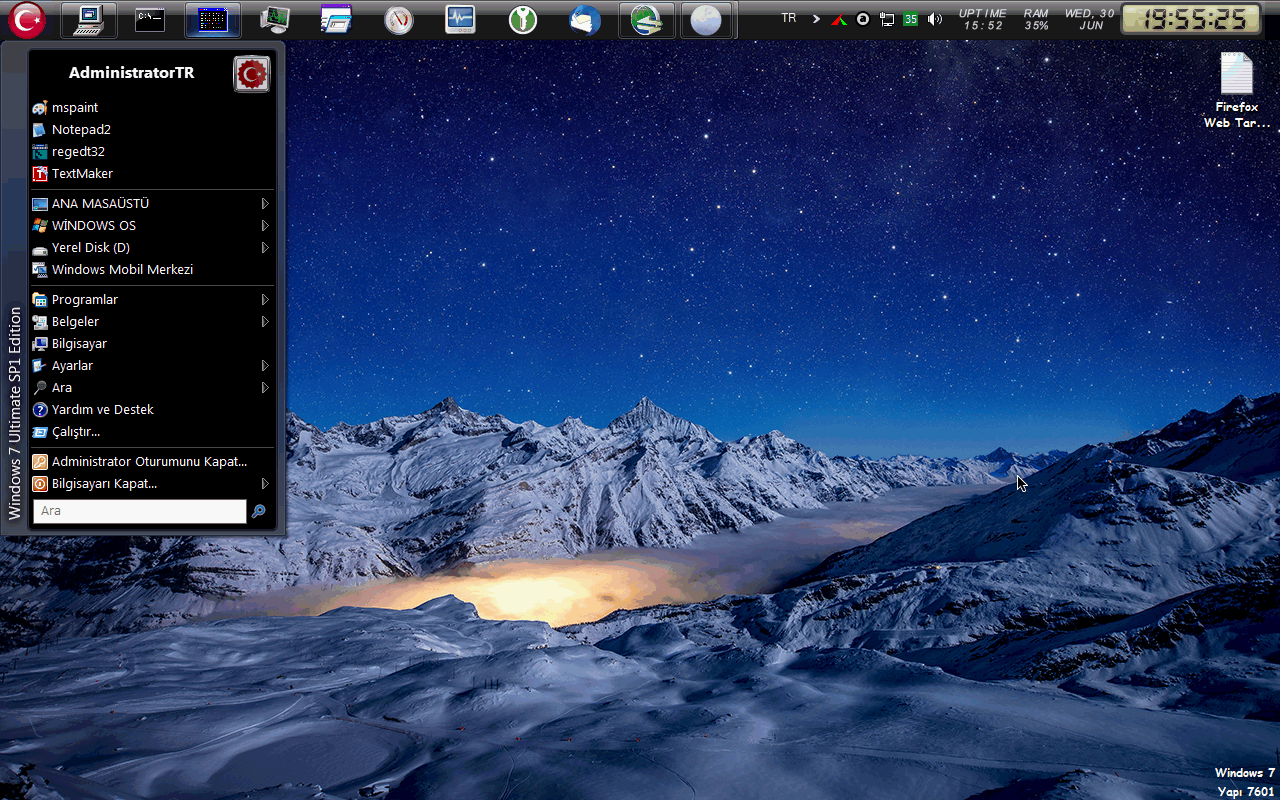Launch regedt32 from the start menu
The image size is (1280, 800).
pos(153,151)
